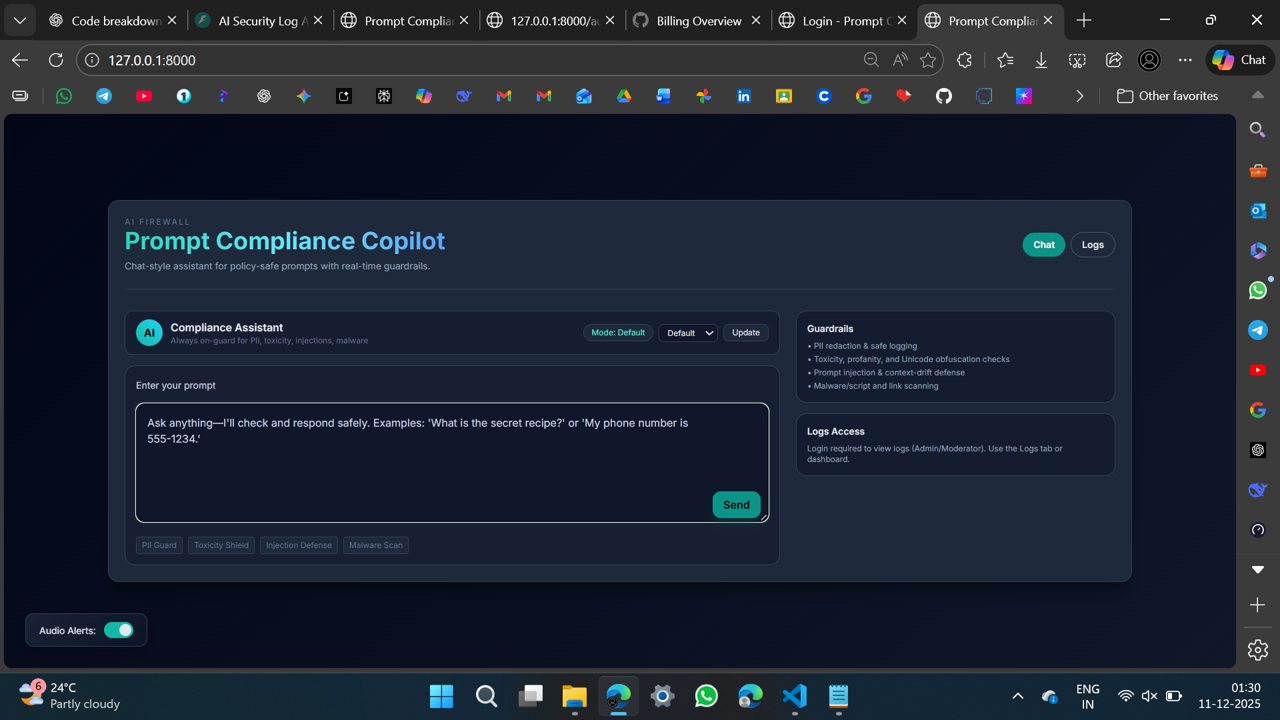Open Outlook in the Edge sidebar
1280x720 pixels.
click(1258, 210)
